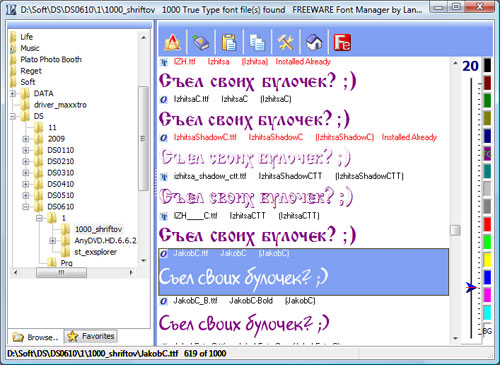Click the copy documents toolbar icon
Screen dimensions: 500x365
pyautogui.click(x=257, y=43)
